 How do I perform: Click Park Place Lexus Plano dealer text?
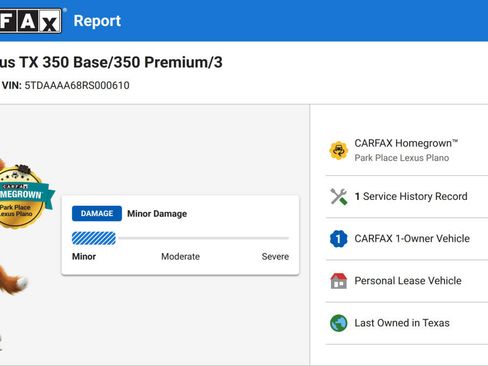point(402,158)
